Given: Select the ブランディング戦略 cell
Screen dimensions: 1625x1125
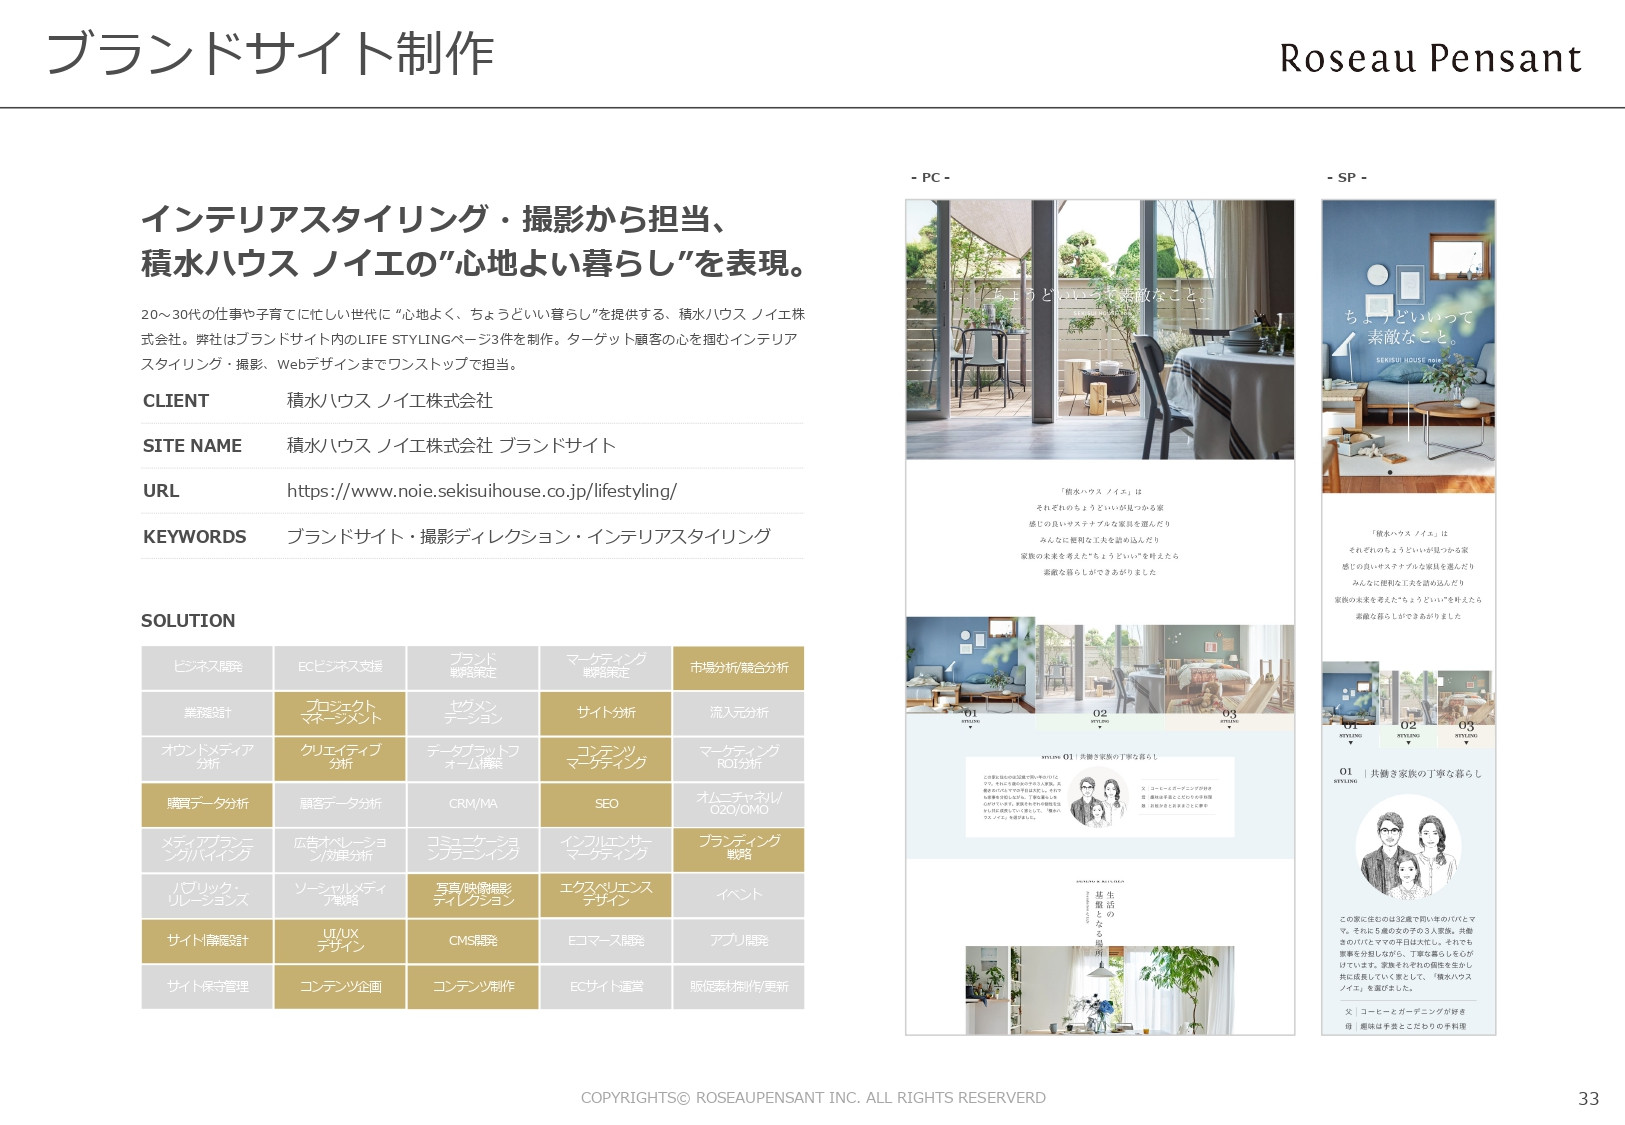Looking at the screenshot, I should [738, 849].
